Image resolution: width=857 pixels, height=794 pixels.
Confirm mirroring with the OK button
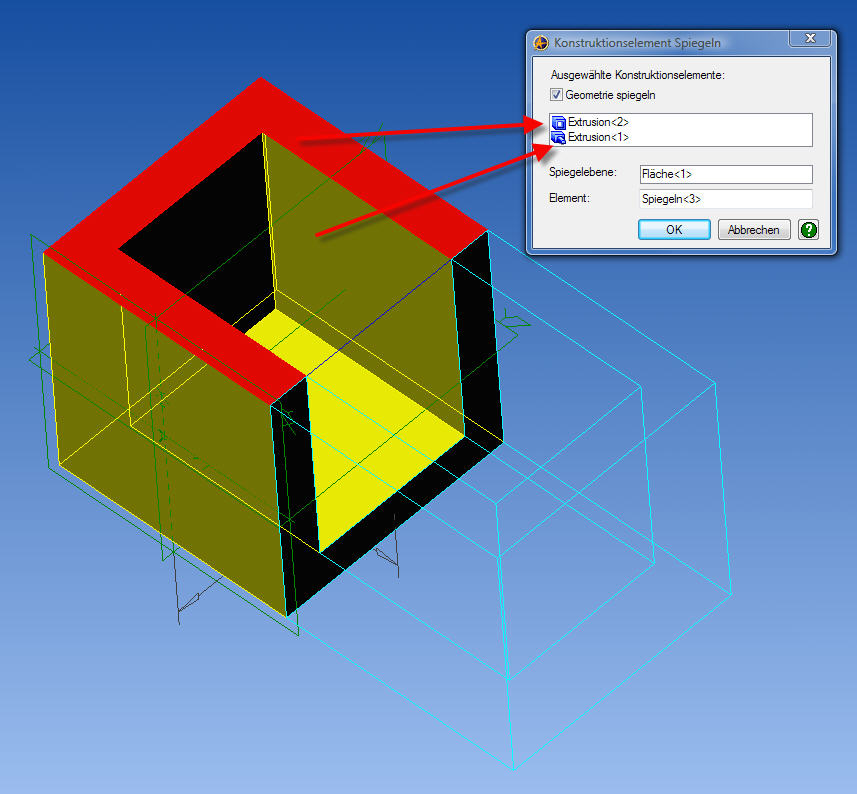click(674, 230)
